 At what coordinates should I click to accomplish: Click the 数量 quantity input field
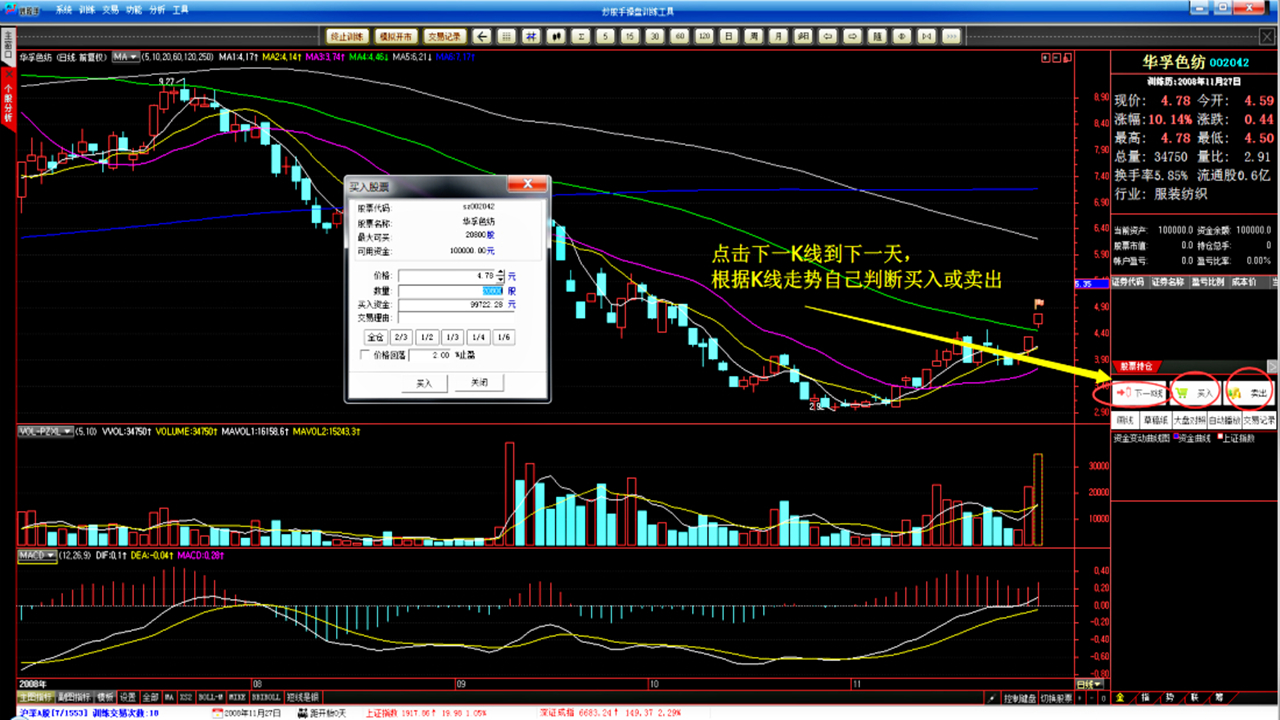point(450,291)
